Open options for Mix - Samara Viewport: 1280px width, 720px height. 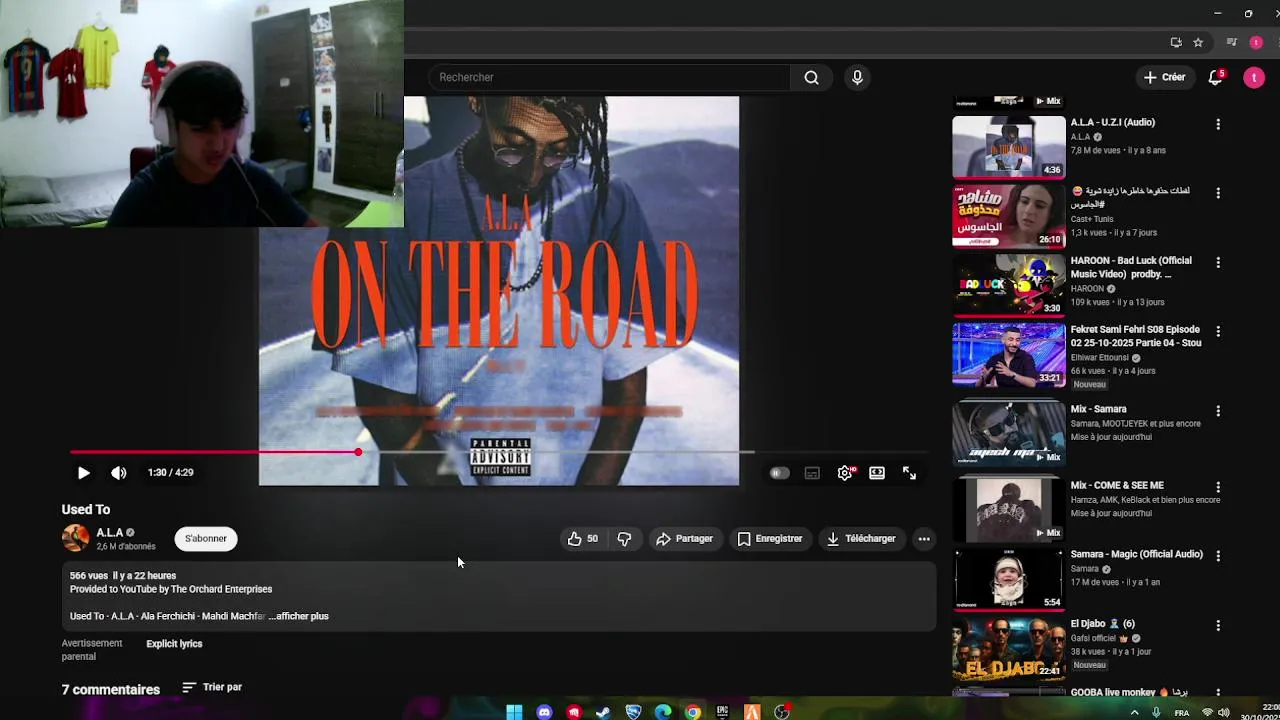click(1218, 411)
